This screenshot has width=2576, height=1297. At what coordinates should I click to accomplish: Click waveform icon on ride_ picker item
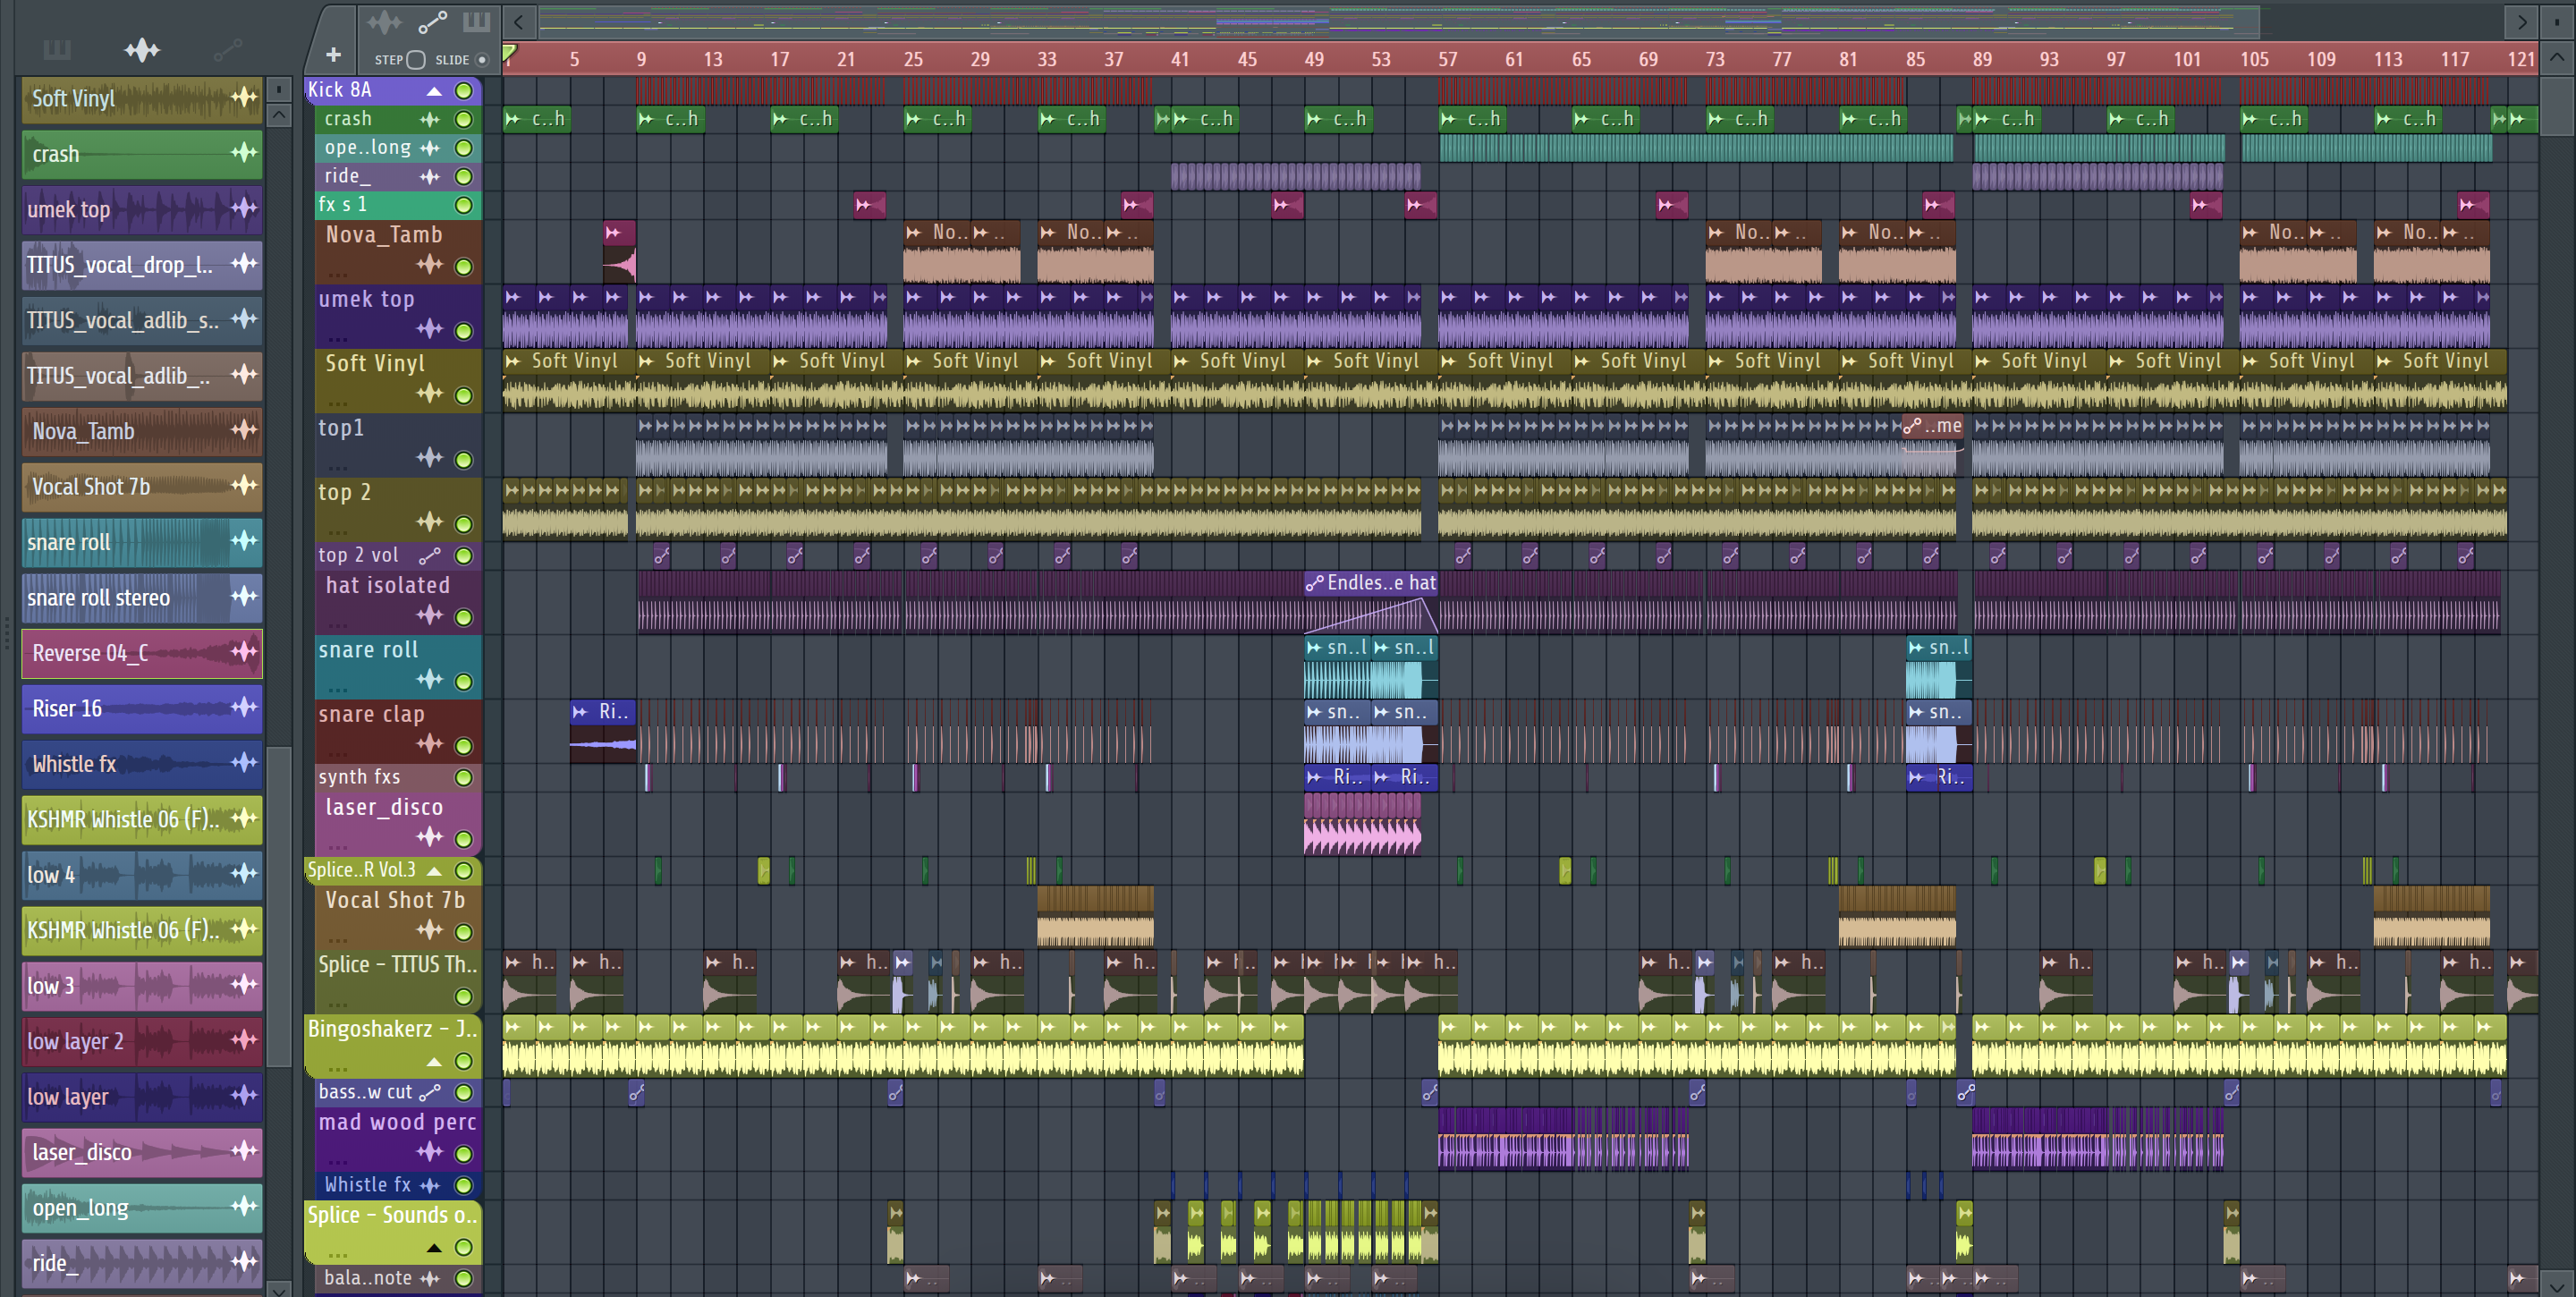point(244,1262)
